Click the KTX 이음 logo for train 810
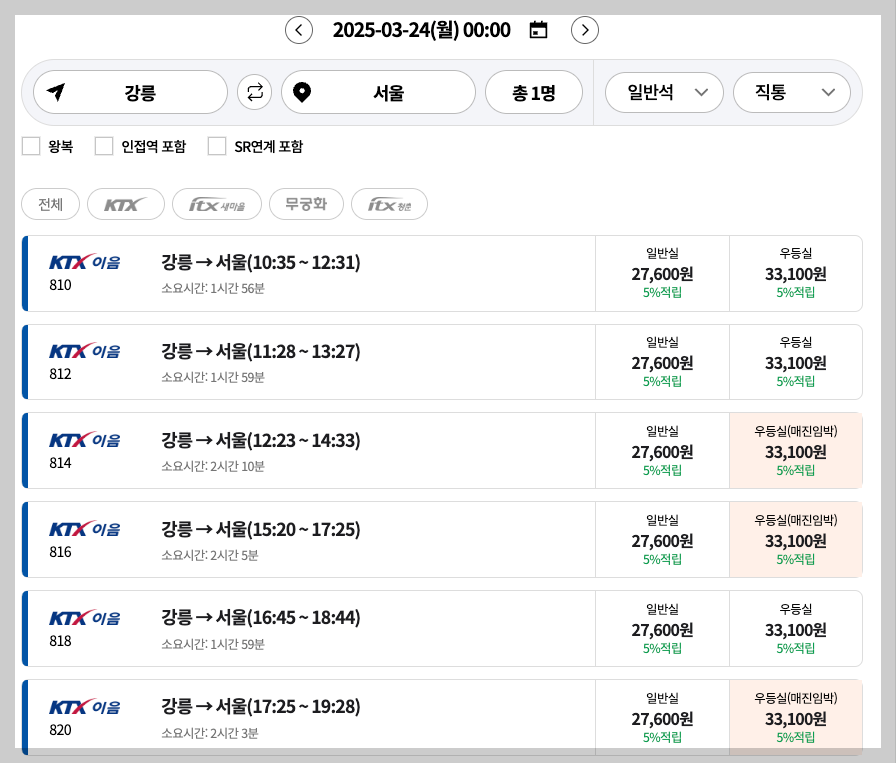Image resolution: width=896 pixels, height=763 pixels. (85, 262)
